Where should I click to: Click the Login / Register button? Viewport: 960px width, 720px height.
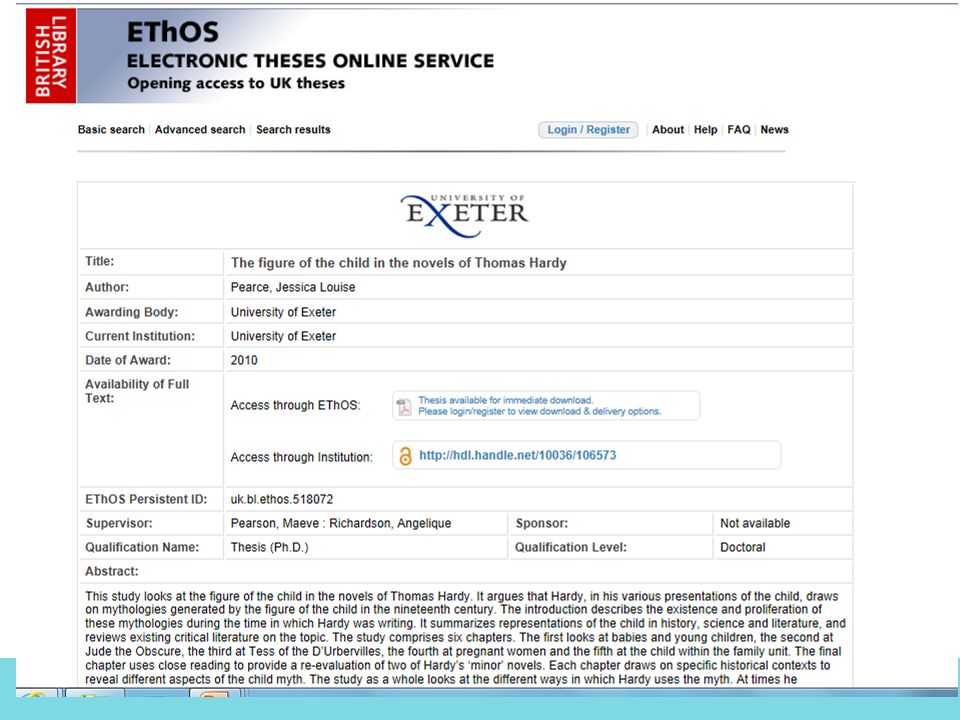[x=588, y=130]
